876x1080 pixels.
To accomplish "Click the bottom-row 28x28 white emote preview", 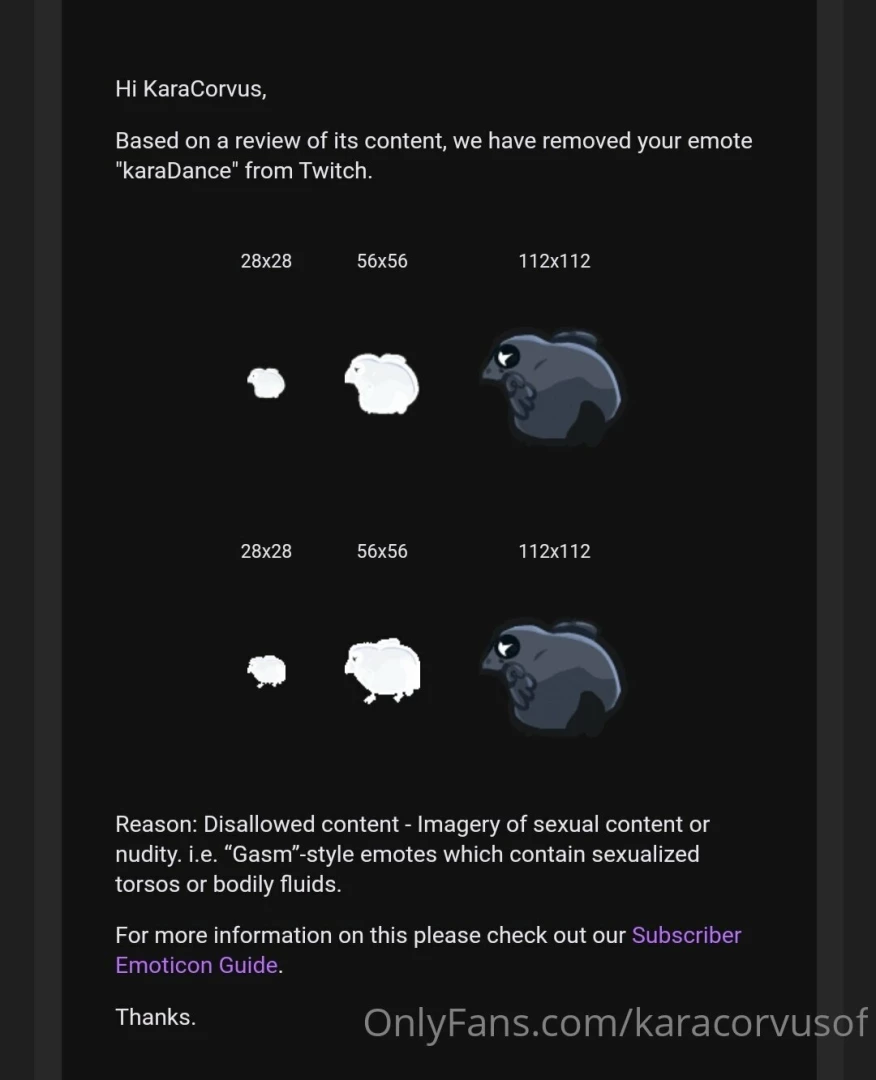I will pos(266,671).
